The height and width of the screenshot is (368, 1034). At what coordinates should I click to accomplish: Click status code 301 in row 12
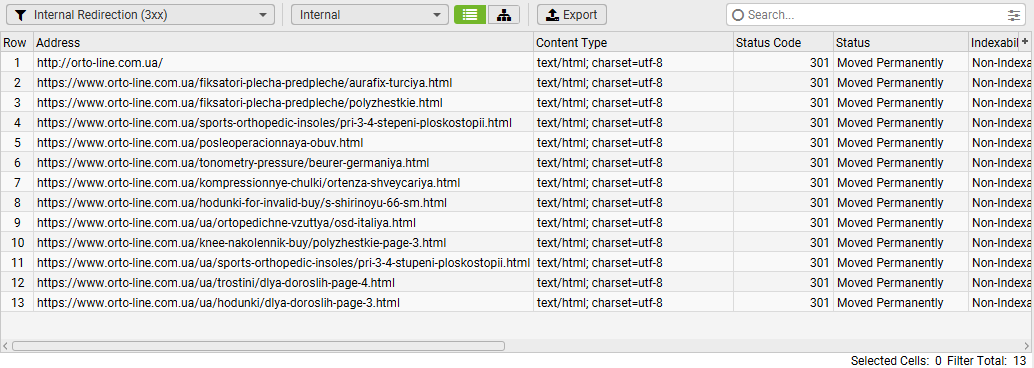783,282
